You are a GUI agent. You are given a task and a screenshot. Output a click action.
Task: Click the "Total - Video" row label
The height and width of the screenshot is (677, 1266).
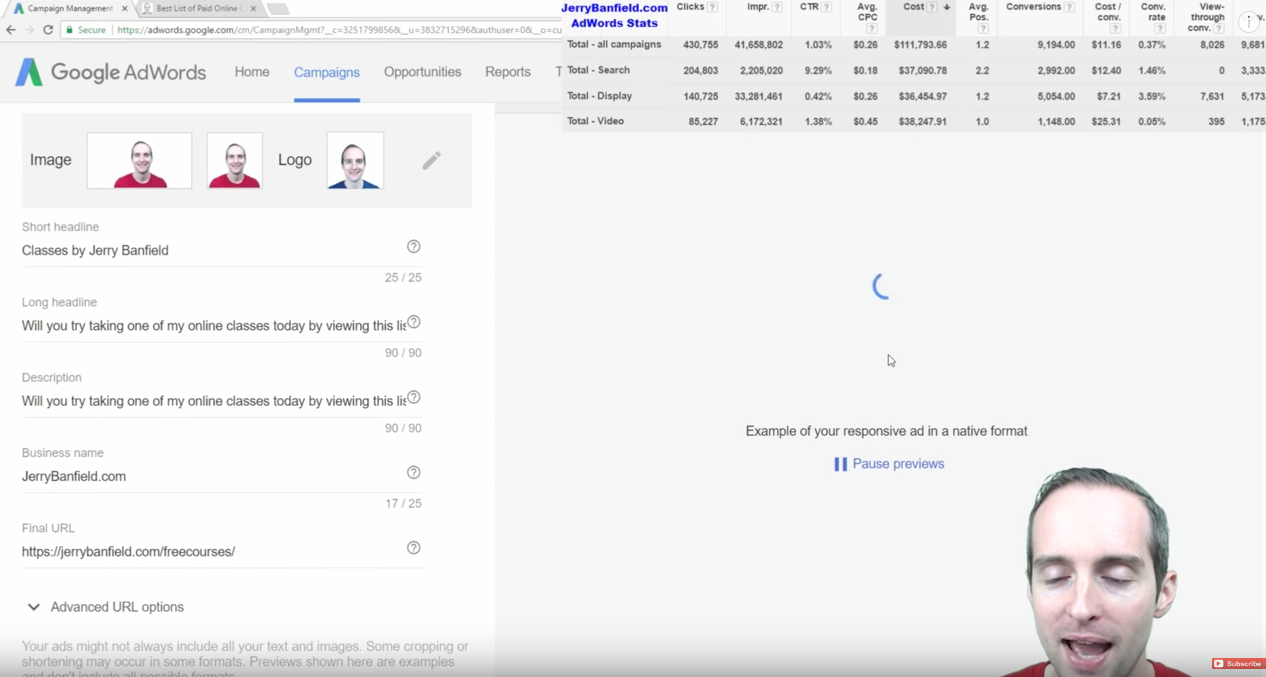[595, 121]
